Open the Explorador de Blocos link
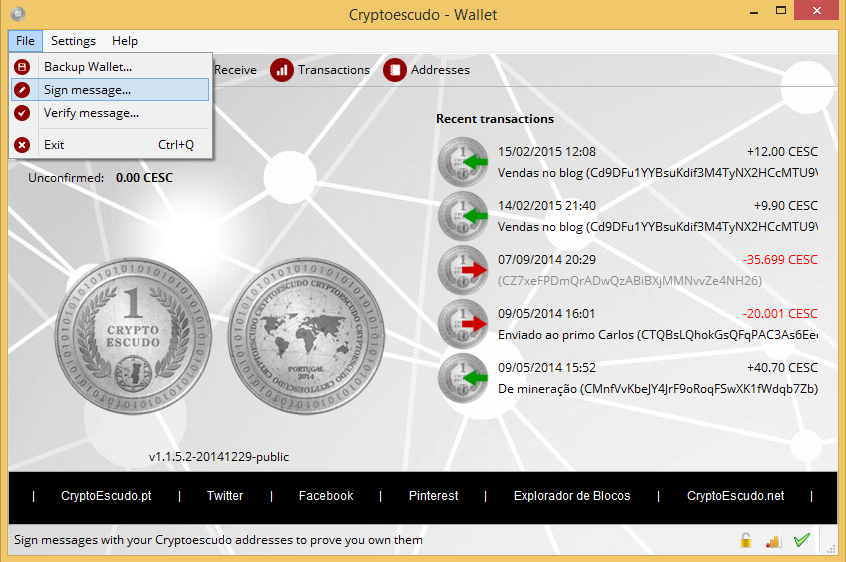 572,496
